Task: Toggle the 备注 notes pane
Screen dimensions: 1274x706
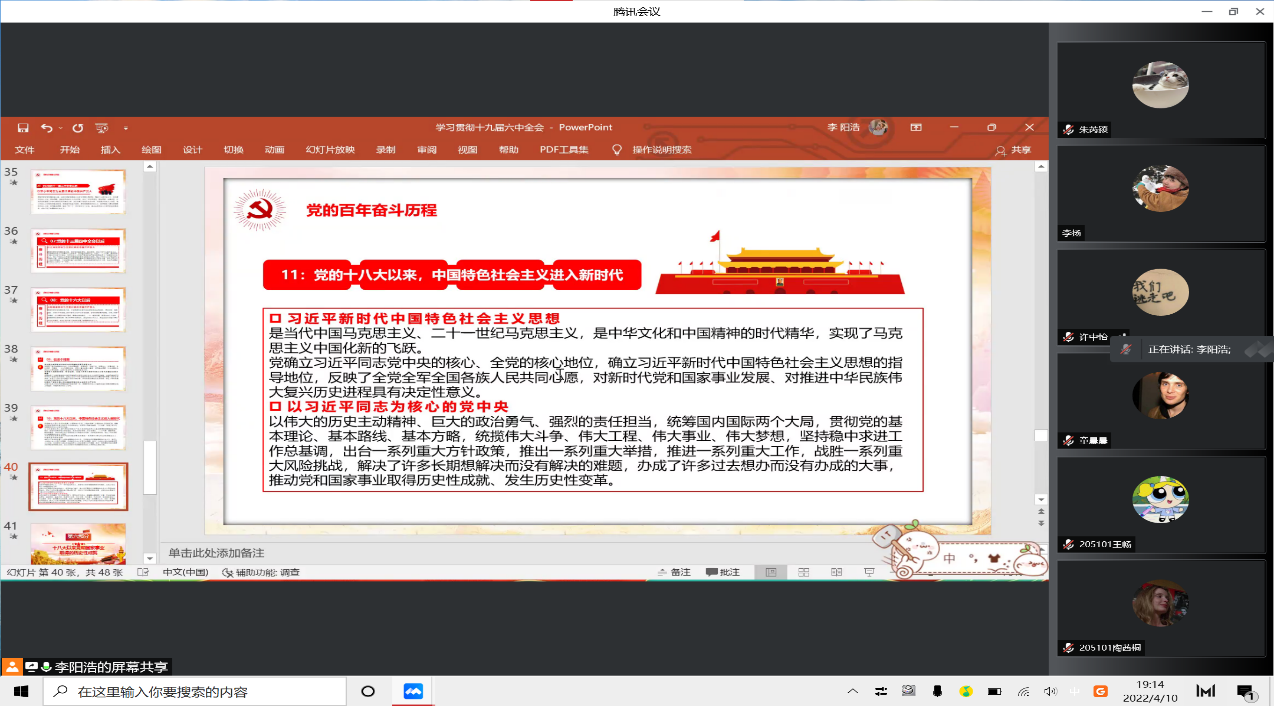Action: tap(672, 572)
